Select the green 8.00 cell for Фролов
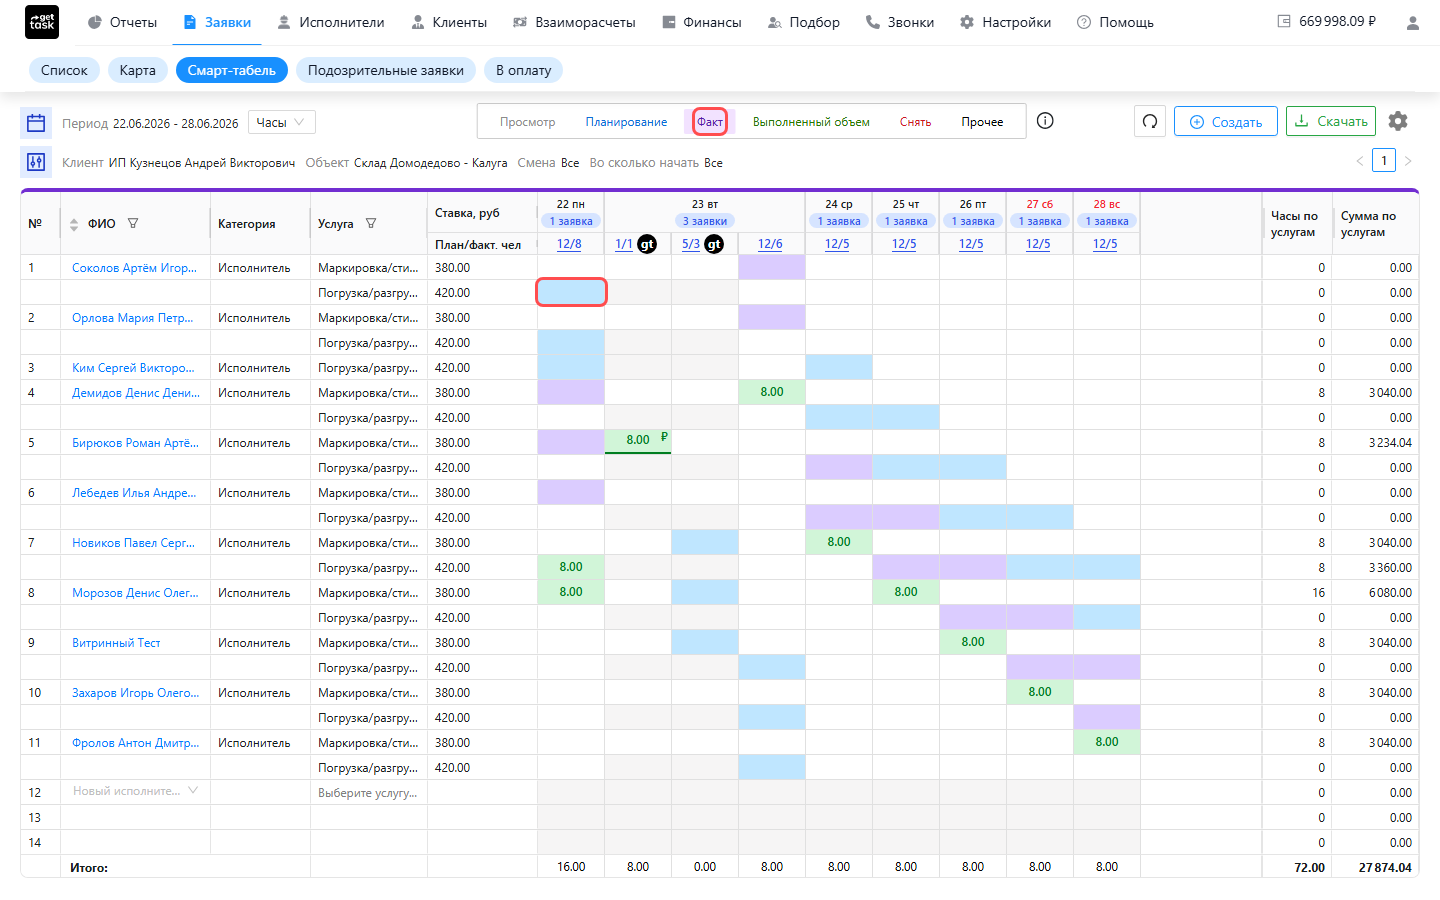 click(x=1106, y=742)
